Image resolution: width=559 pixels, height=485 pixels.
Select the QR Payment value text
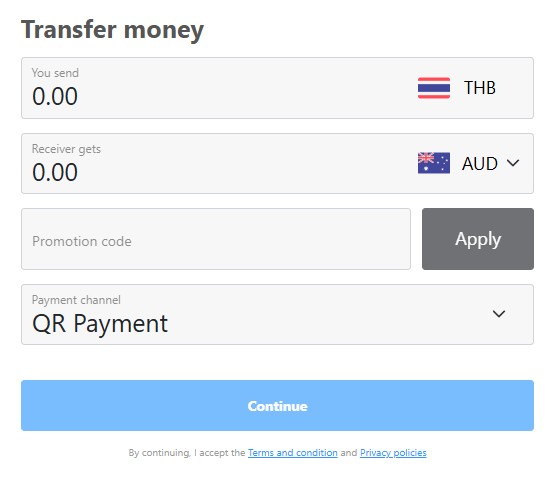(100, 324)
